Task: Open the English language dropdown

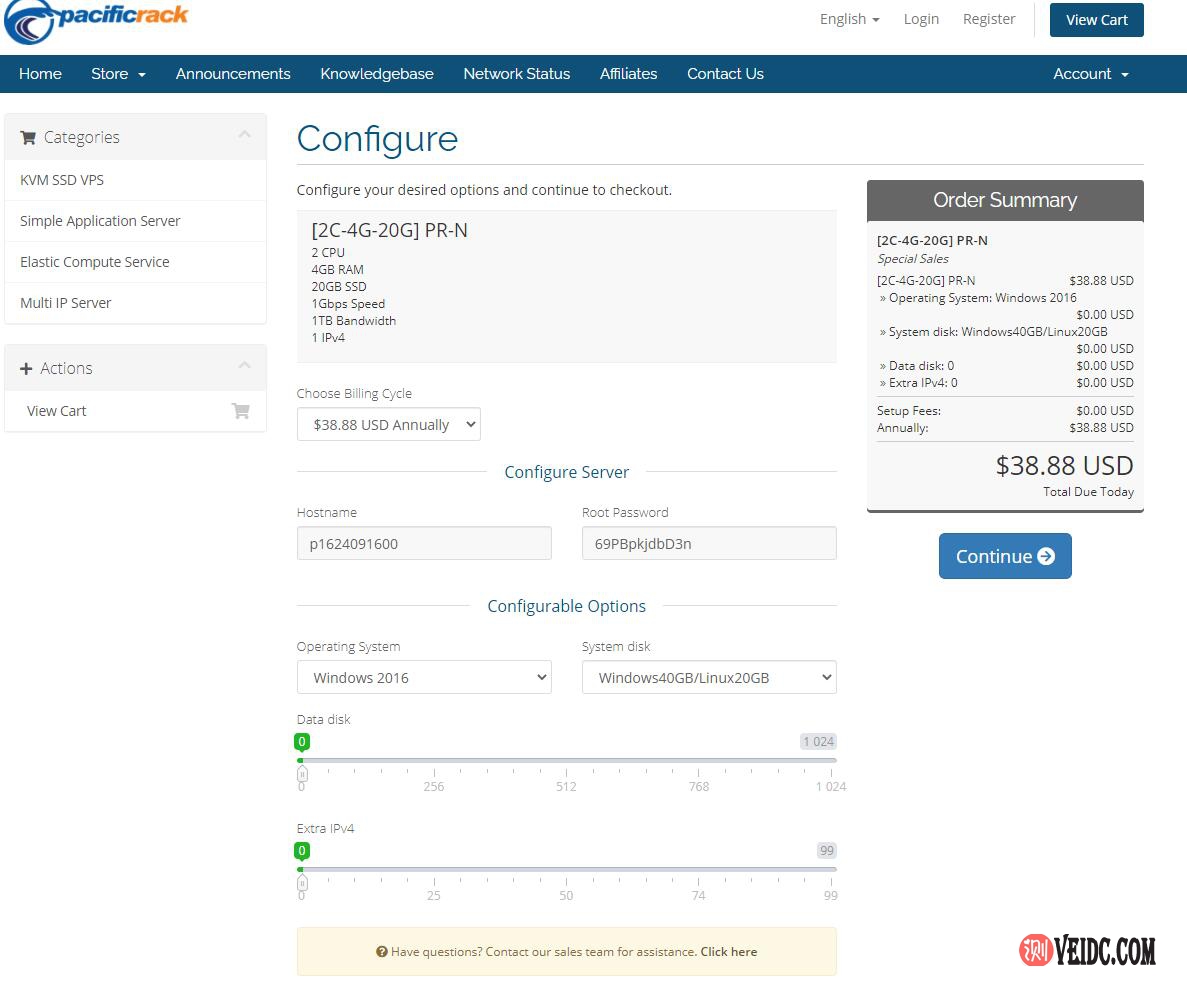Action: coord(849,19)
